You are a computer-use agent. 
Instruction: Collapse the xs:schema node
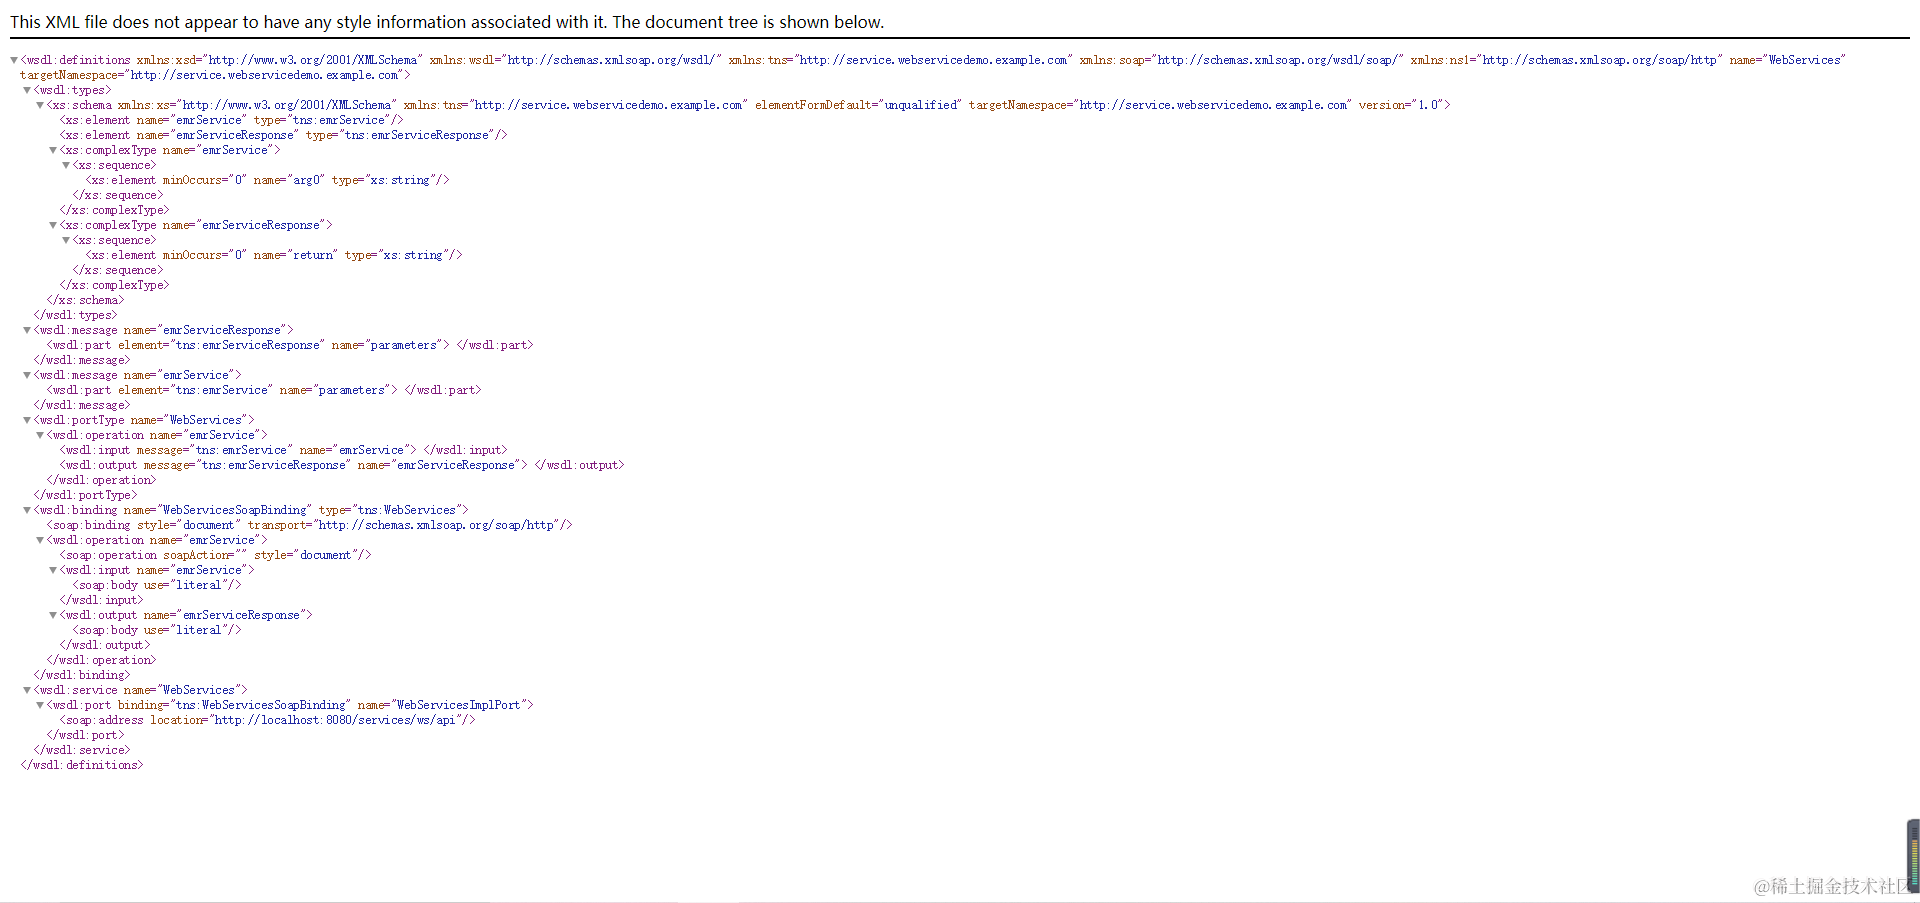click(x=40, y=105)
